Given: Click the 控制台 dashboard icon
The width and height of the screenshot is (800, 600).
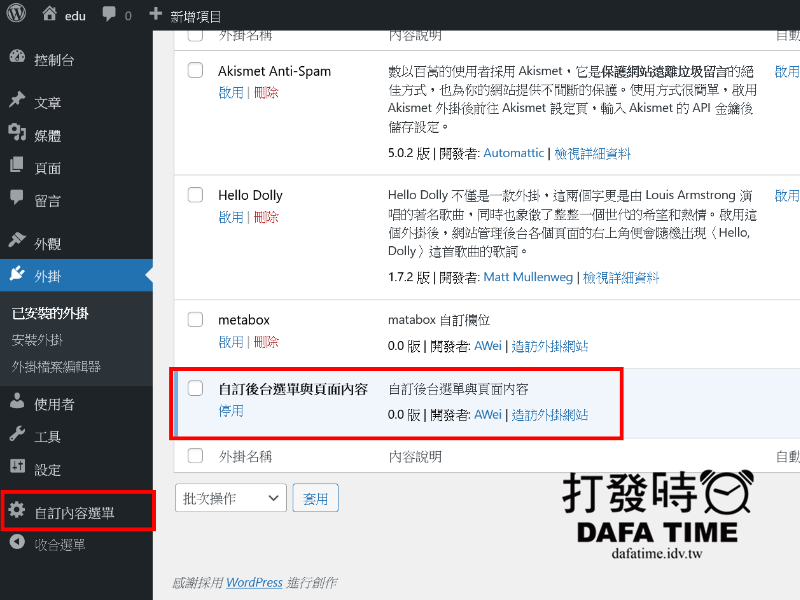Looking at the screenshot, I should pos(17,57).
